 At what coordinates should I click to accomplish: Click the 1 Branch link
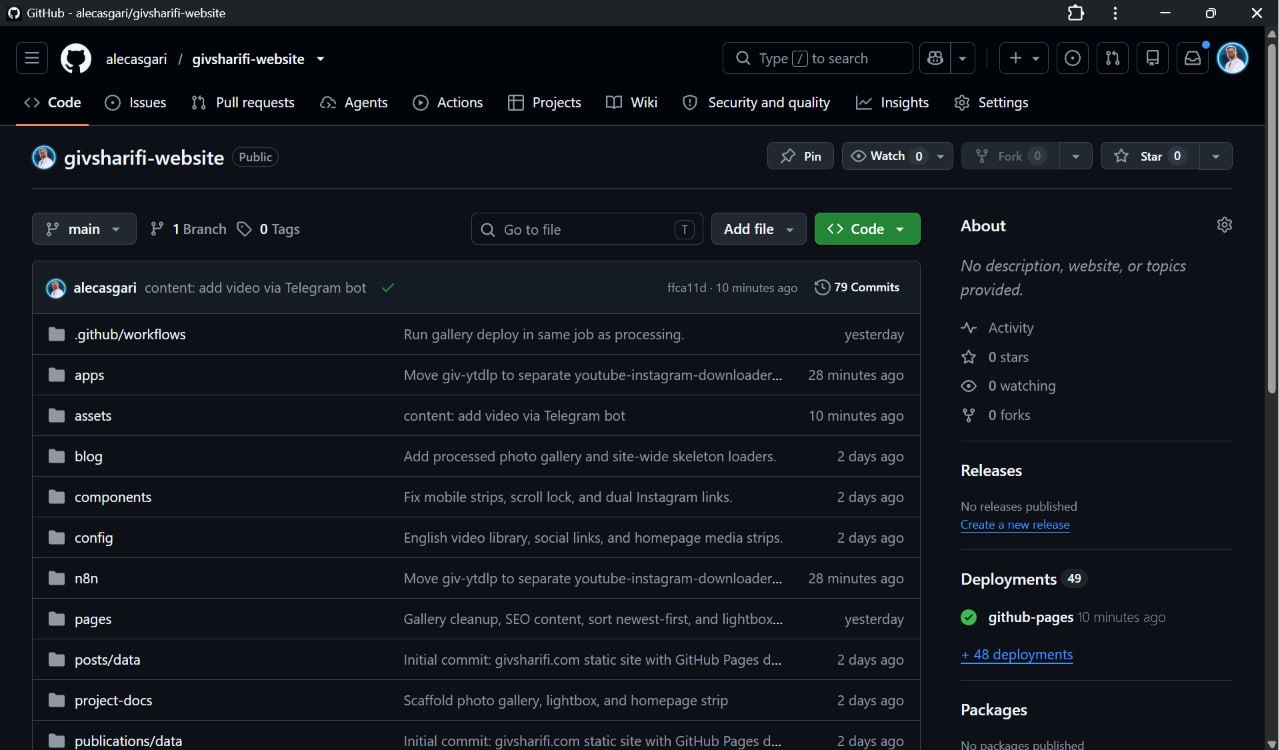[188, 229]
